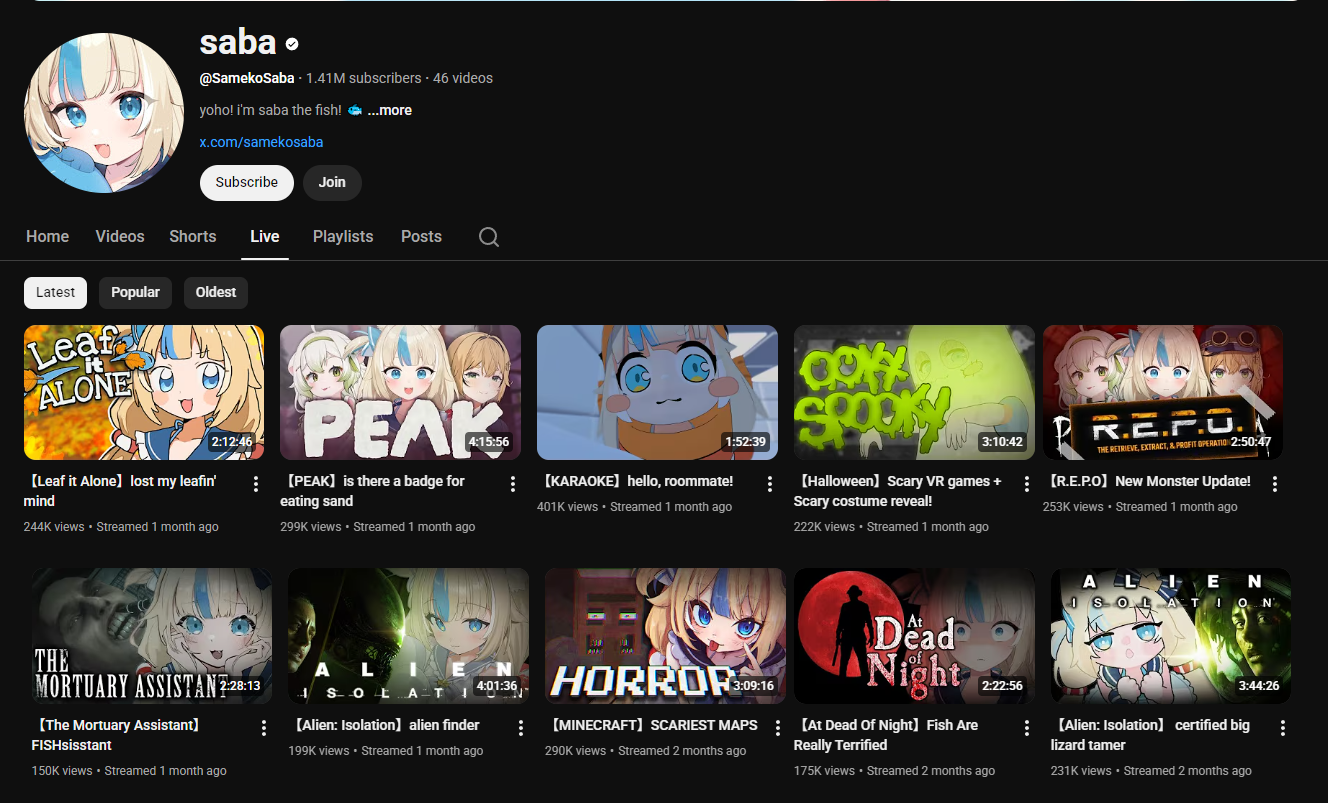1328x803 pixels.
Task: Switch to the Playlists tab
Action: [x=343, y=237]
